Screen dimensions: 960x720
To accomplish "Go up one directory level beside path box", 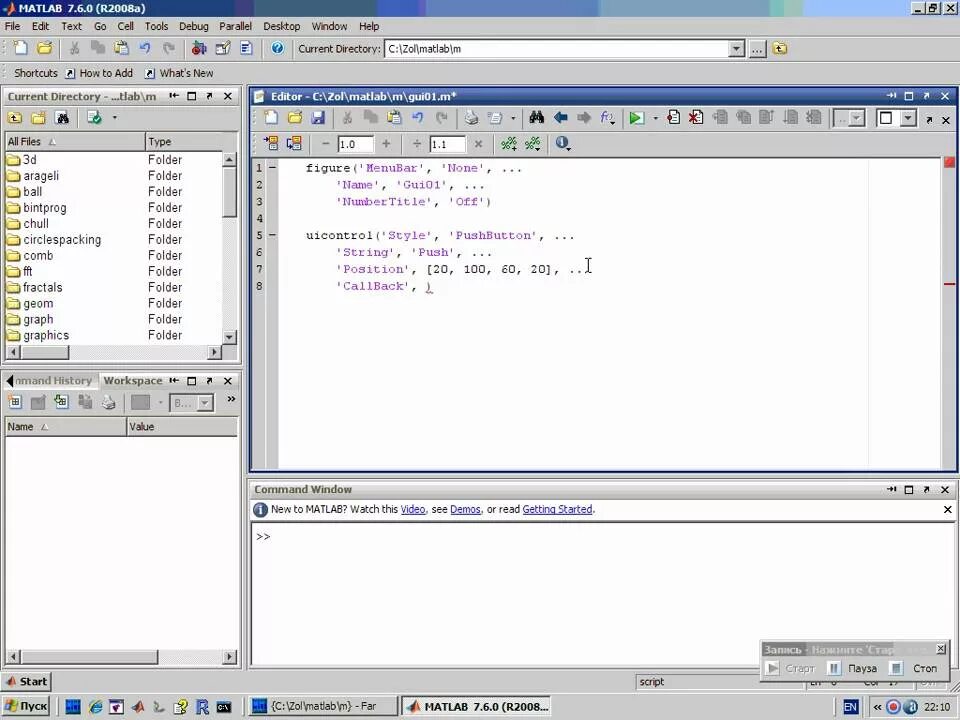I will tap(779, 48).
